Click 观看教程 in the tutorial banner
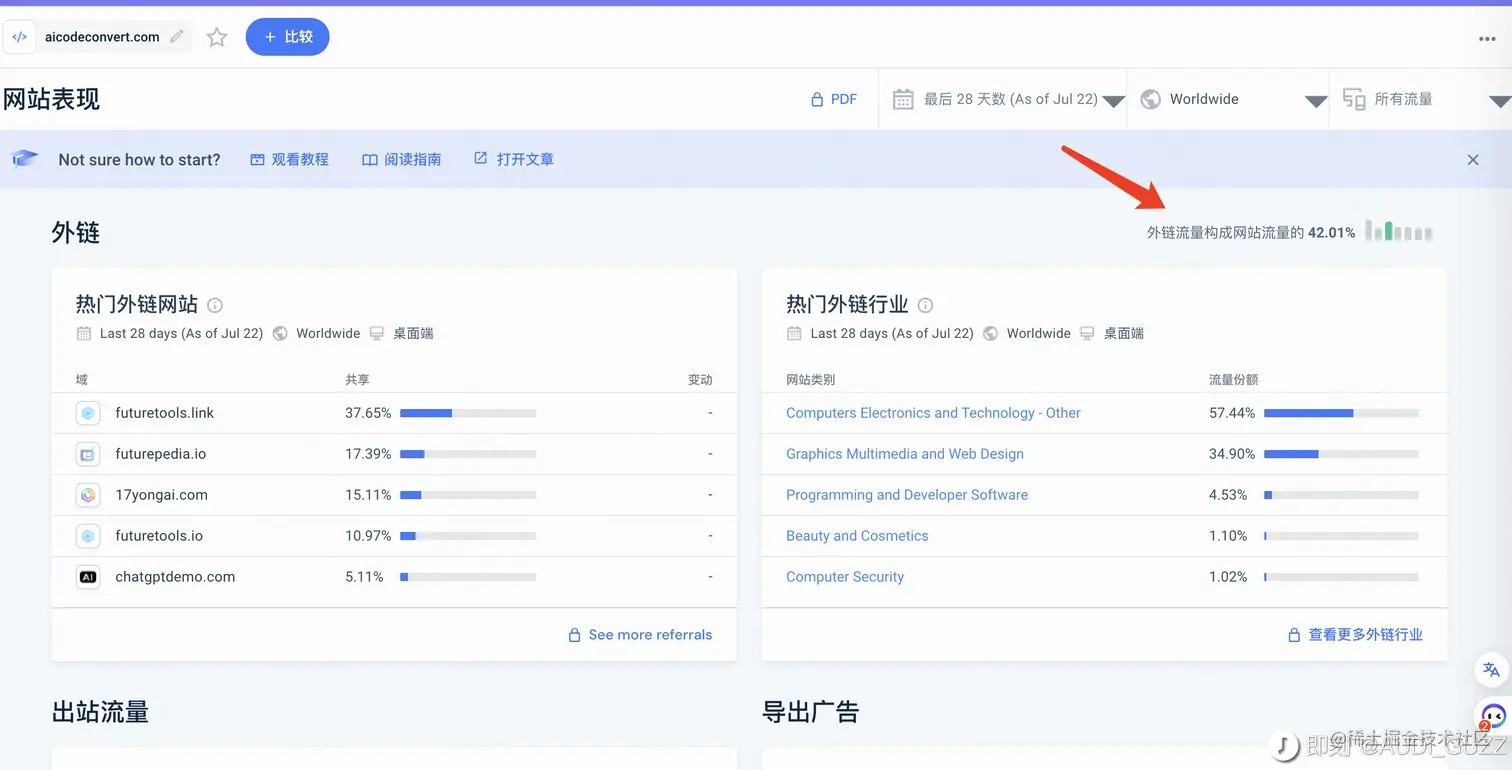Viewport: 1512px width, 770px height. 289,159
